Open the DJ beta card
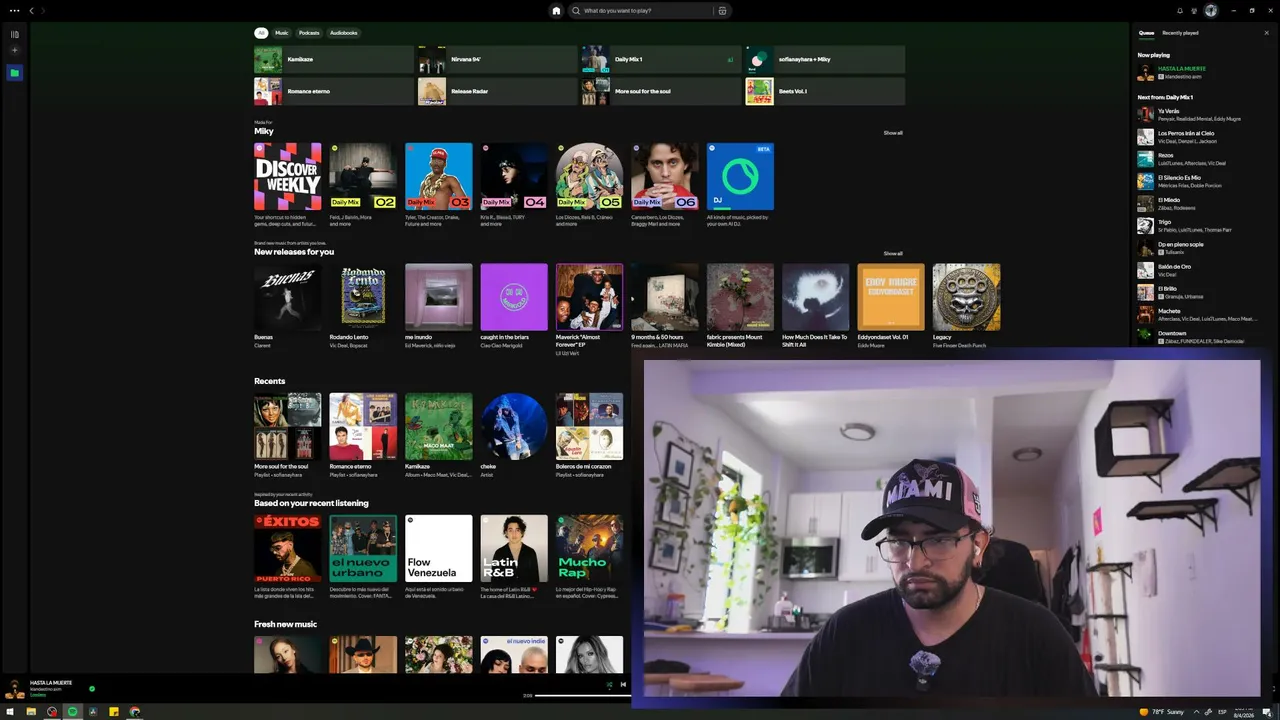The image size is (1280, 720). tap(740, 176)
